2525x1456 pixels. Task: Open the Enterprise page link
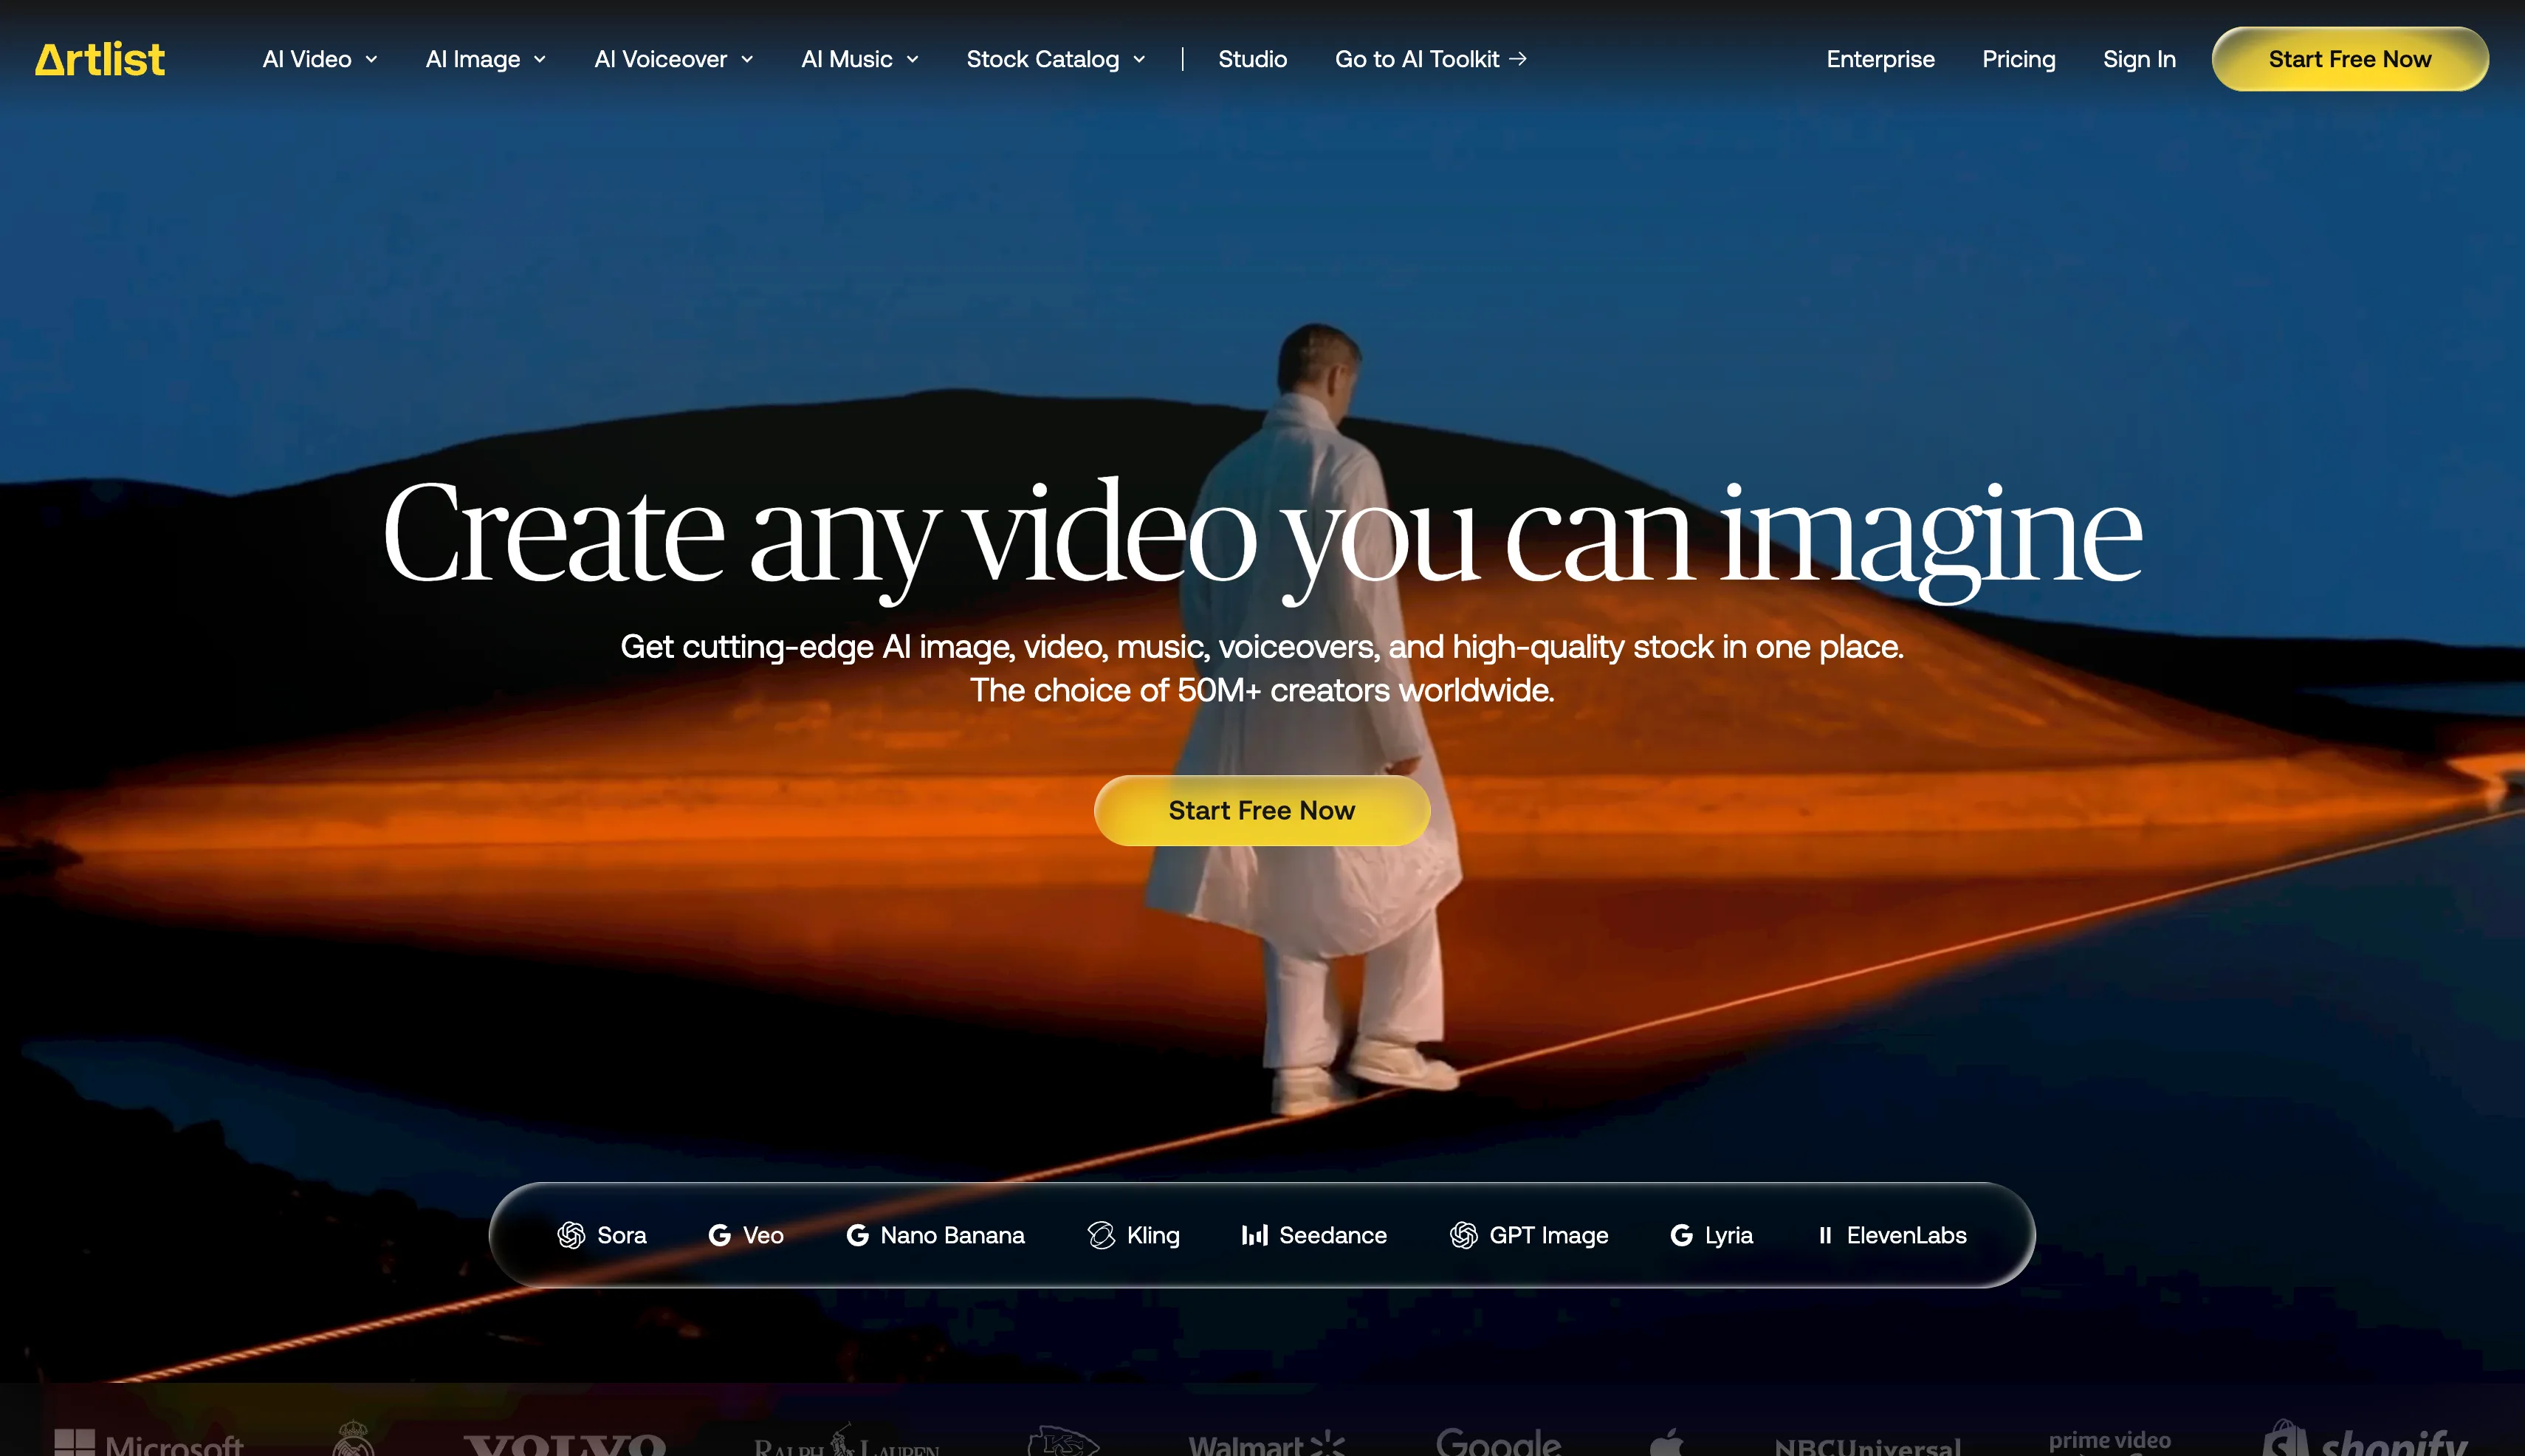tap(1880, 59)
